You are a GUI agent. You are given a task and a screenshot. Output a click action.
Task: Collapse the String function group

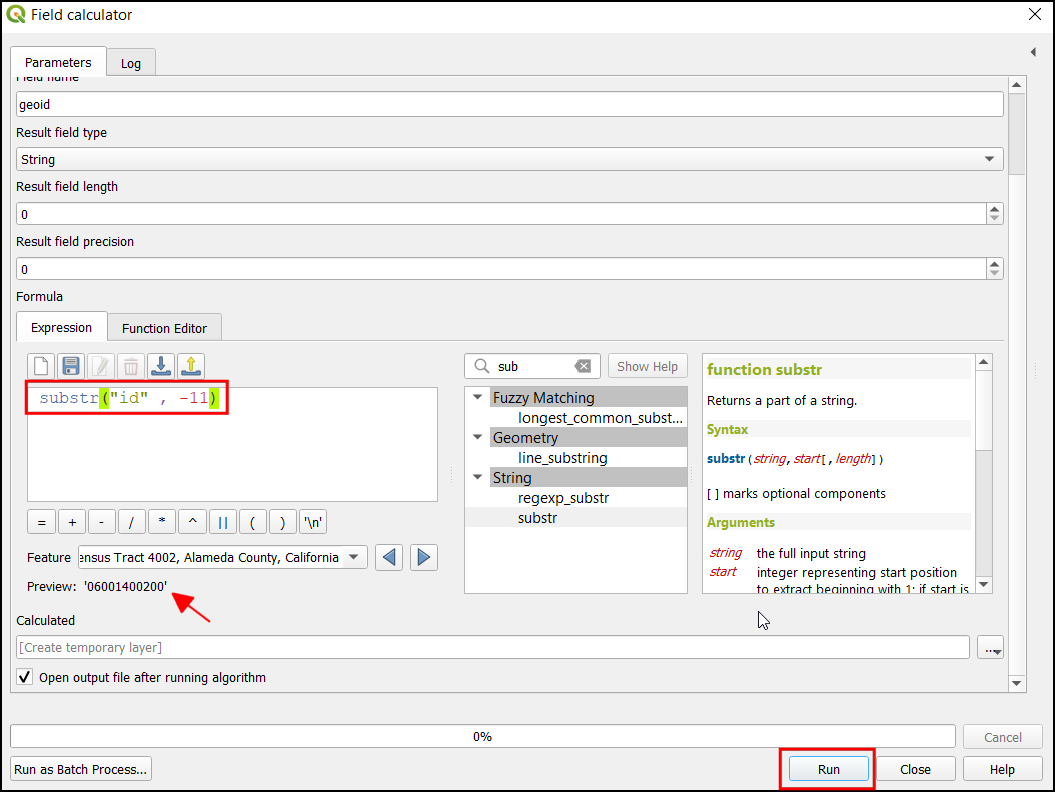coord(477,478)
